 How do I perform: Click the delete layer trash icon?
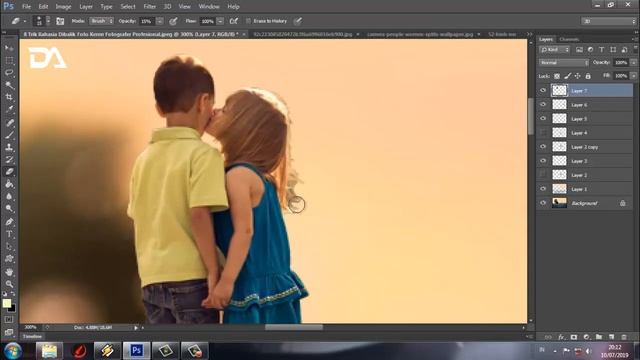tap(624, 337)
